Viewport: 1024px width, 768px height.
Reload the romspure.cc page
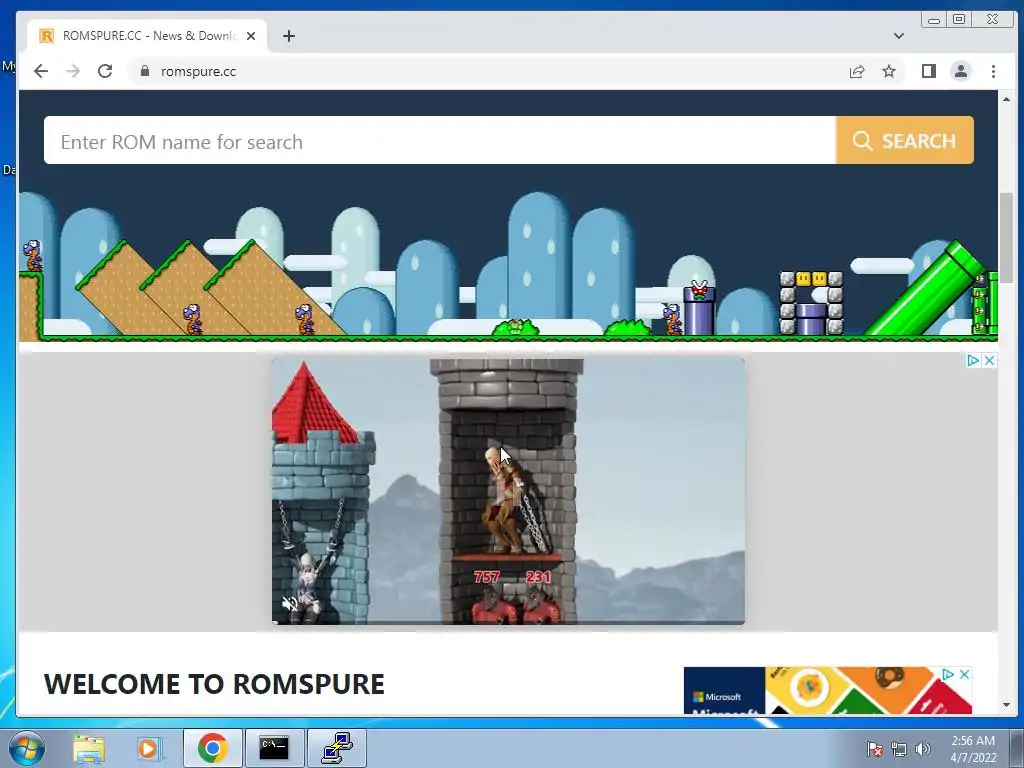pyautogui.click(x=104, y=71)
